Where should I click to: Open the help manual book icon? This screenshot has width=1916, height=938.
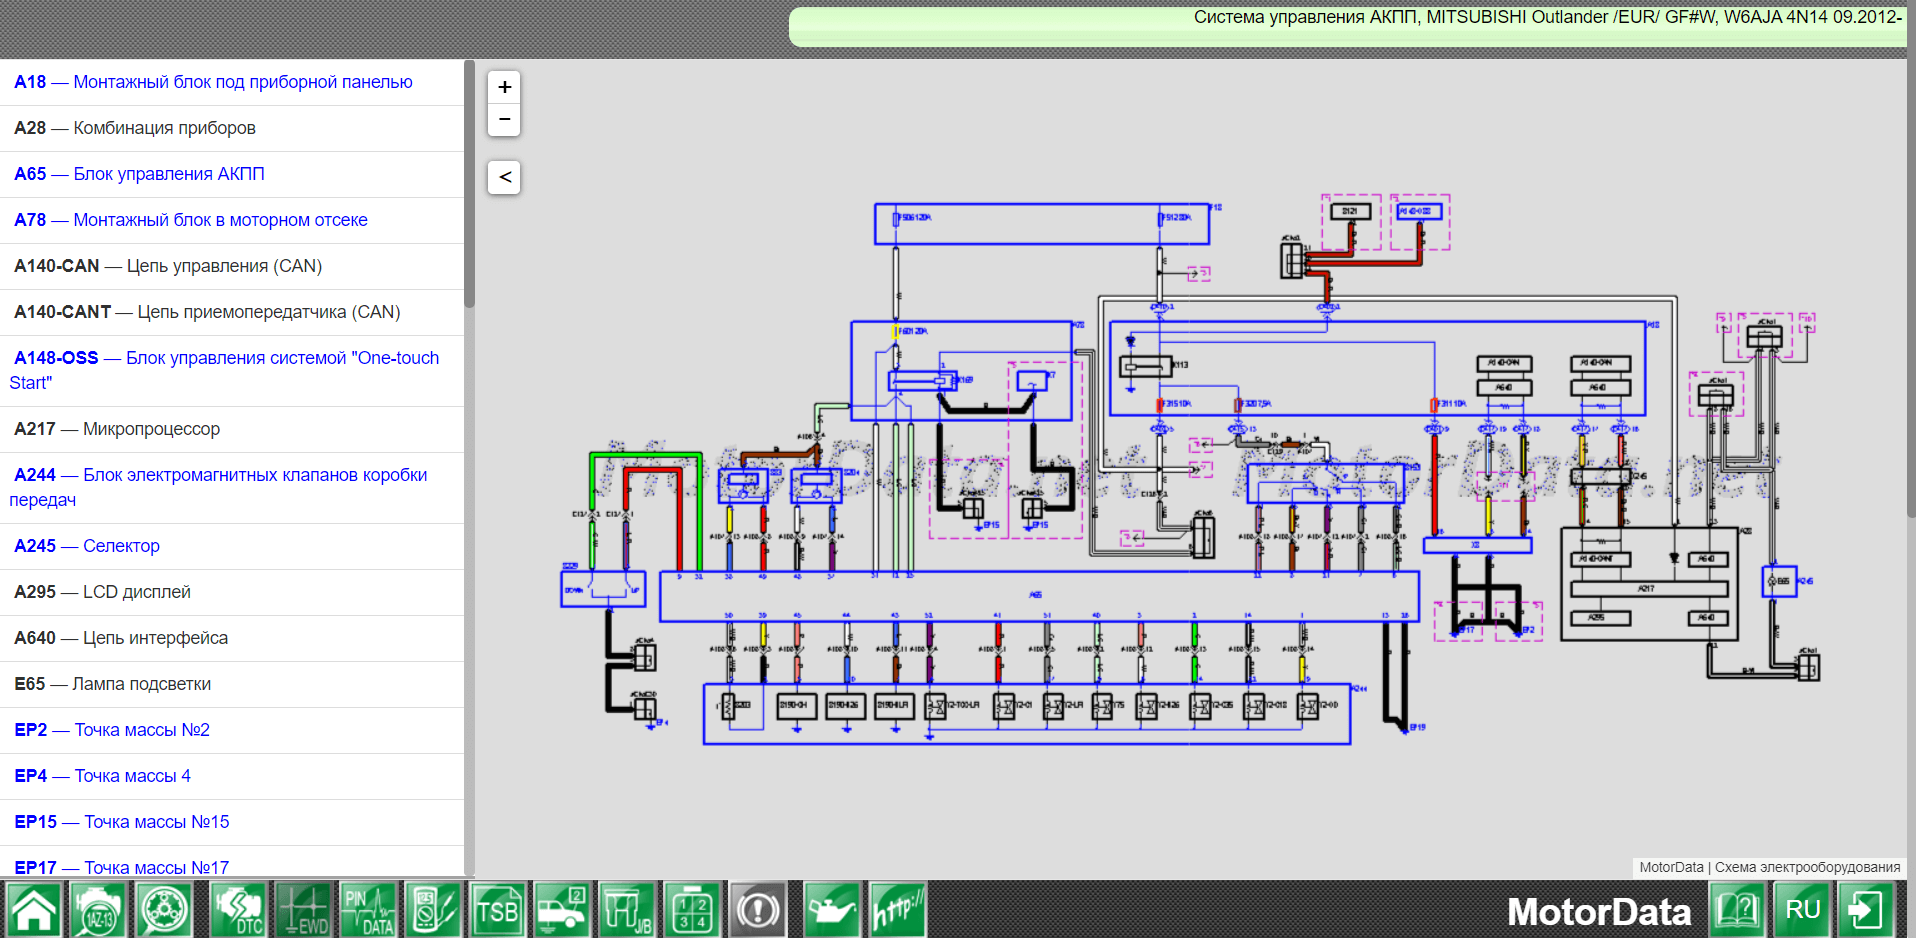pyautogui.click(x=1738, y=910)
